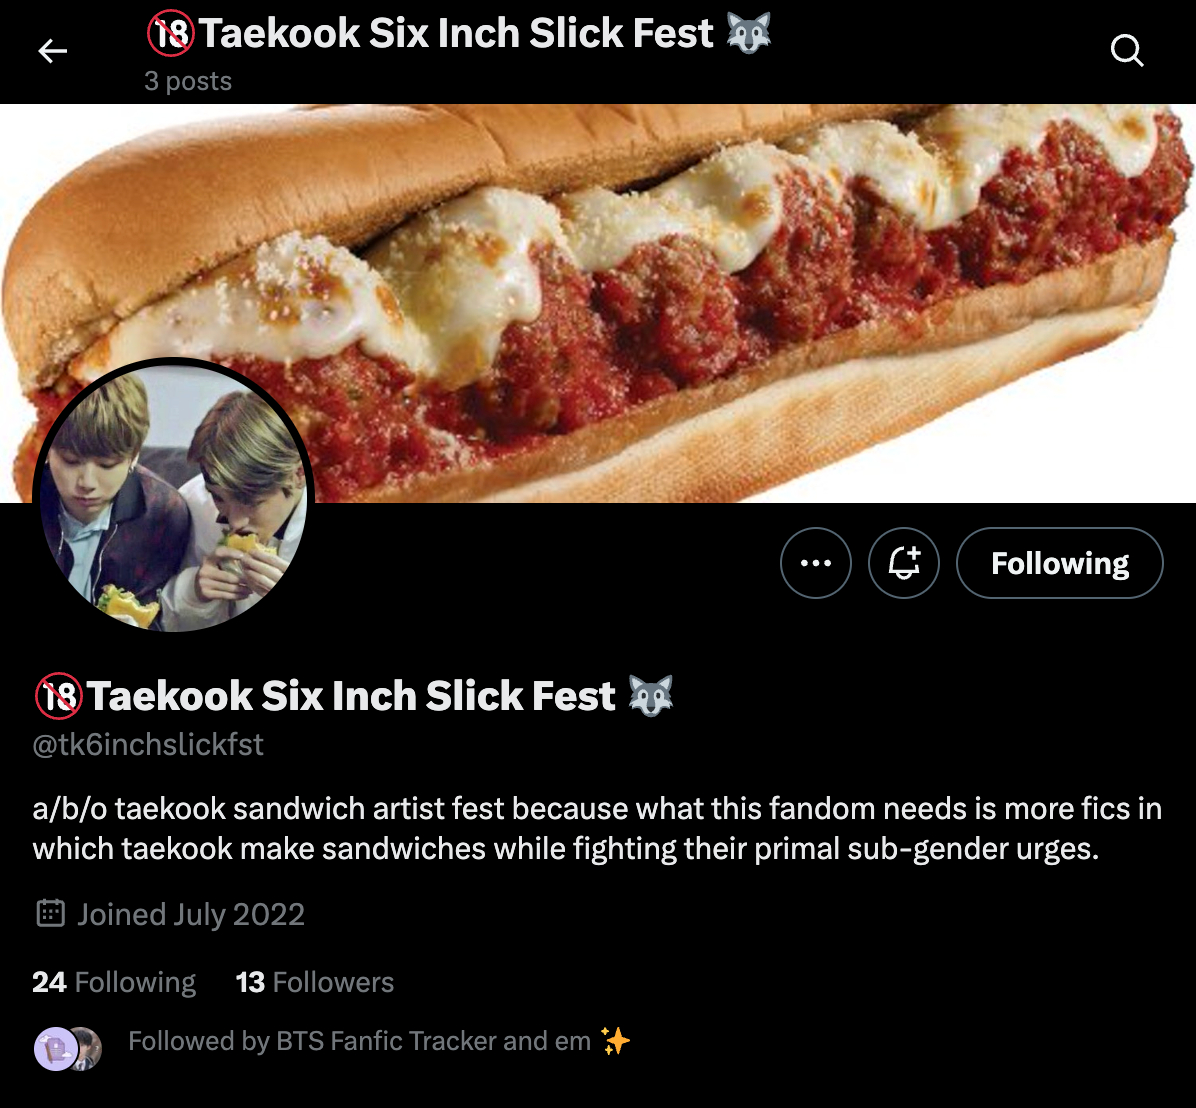Toggle the Following button

(1060, 563)
